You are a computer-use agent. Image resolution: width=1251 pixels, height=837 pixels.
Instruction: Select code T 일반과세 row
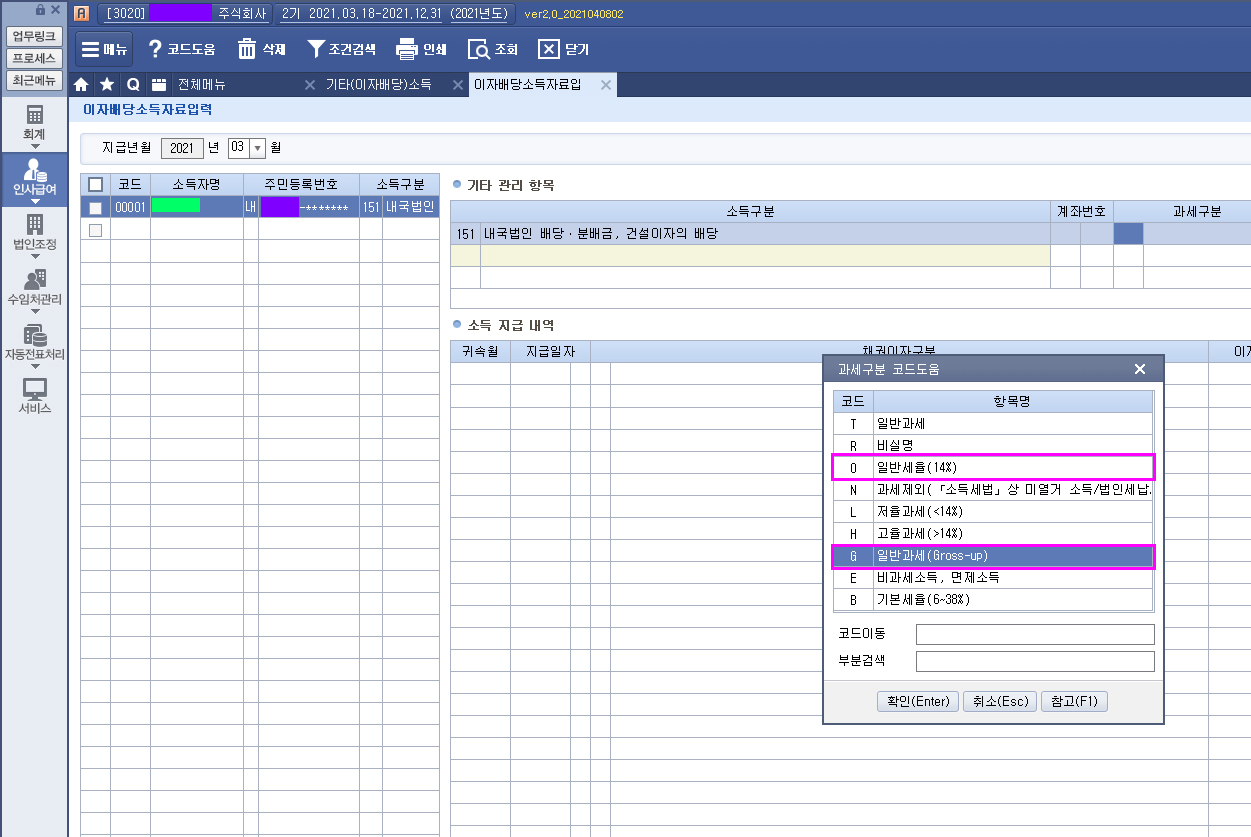[993, 424]
